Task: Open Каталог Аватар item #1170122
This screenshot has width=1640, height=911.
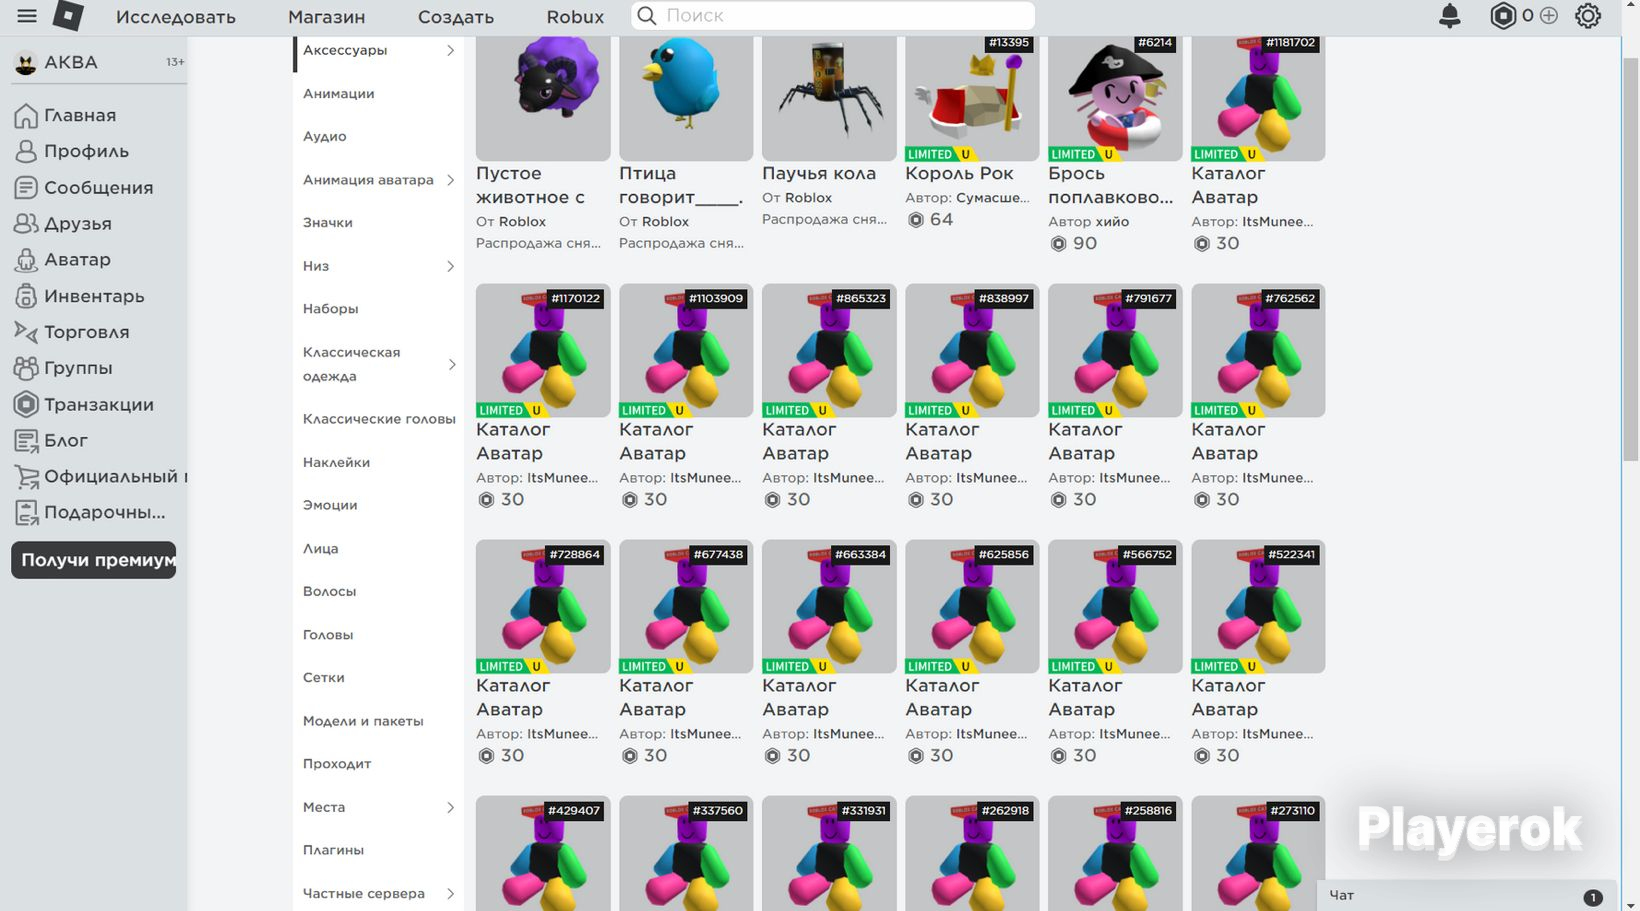Action: tap(543, 350)
